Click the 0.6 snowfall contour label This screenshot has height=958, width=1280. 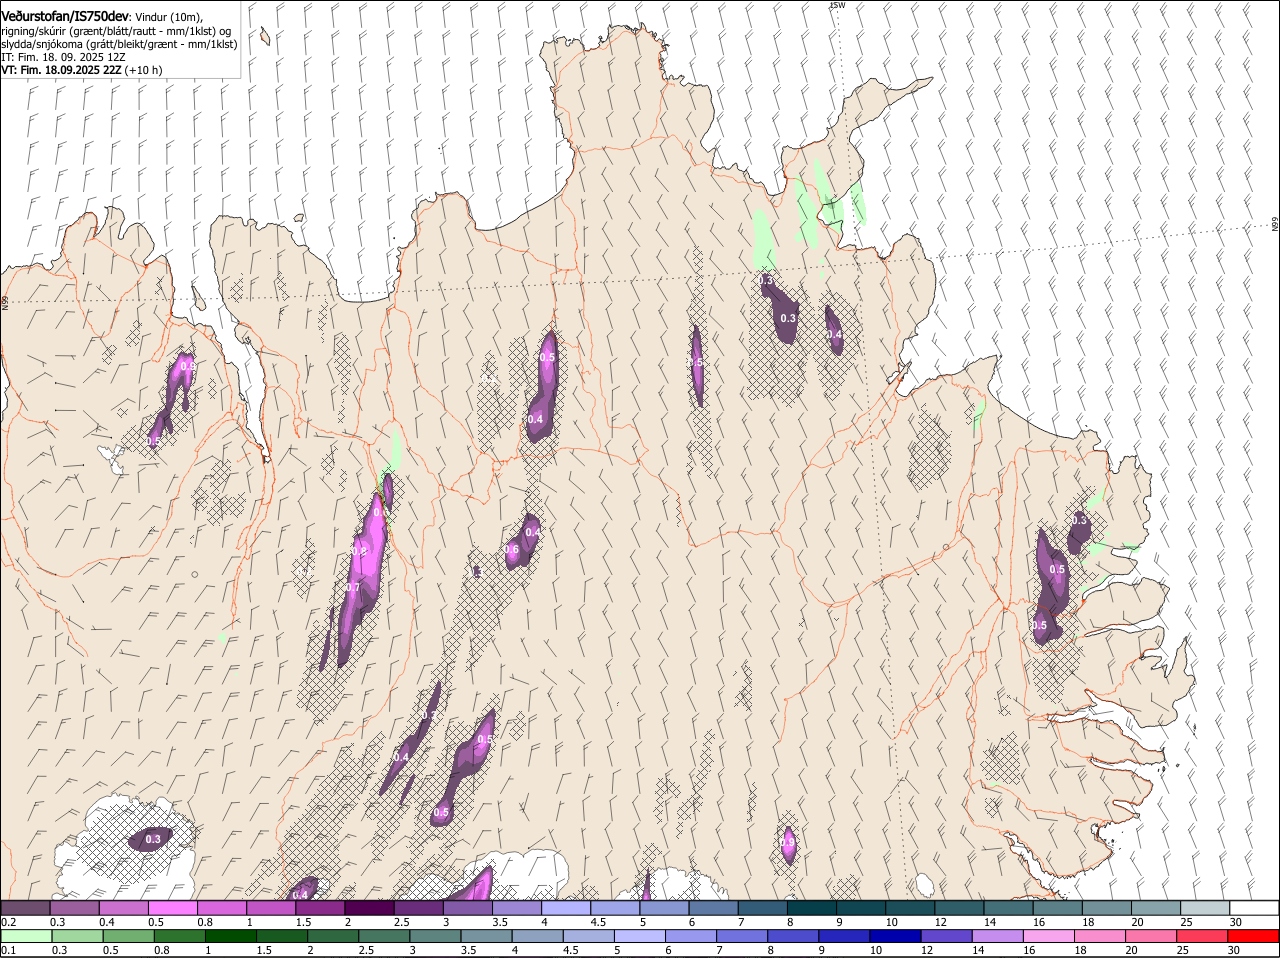(x=511, y=550)
